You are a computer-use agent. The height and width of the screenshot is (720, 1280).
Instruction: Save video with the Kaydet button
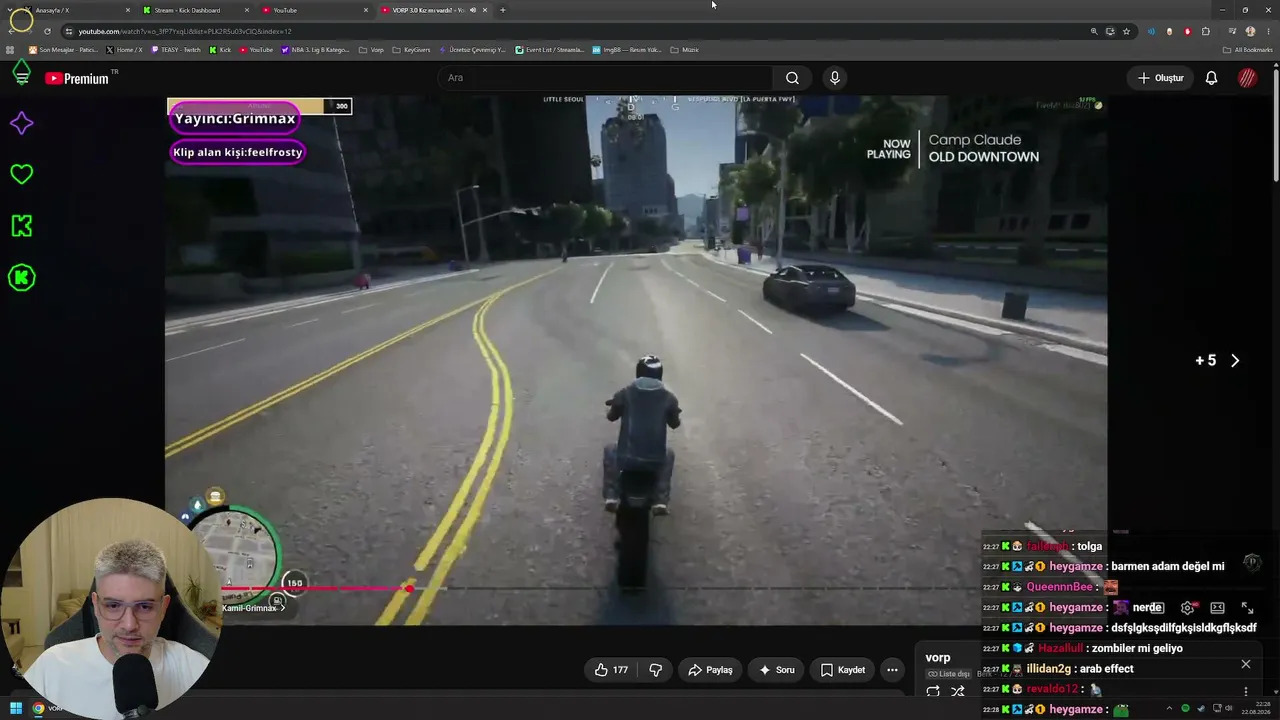[843, 670]
